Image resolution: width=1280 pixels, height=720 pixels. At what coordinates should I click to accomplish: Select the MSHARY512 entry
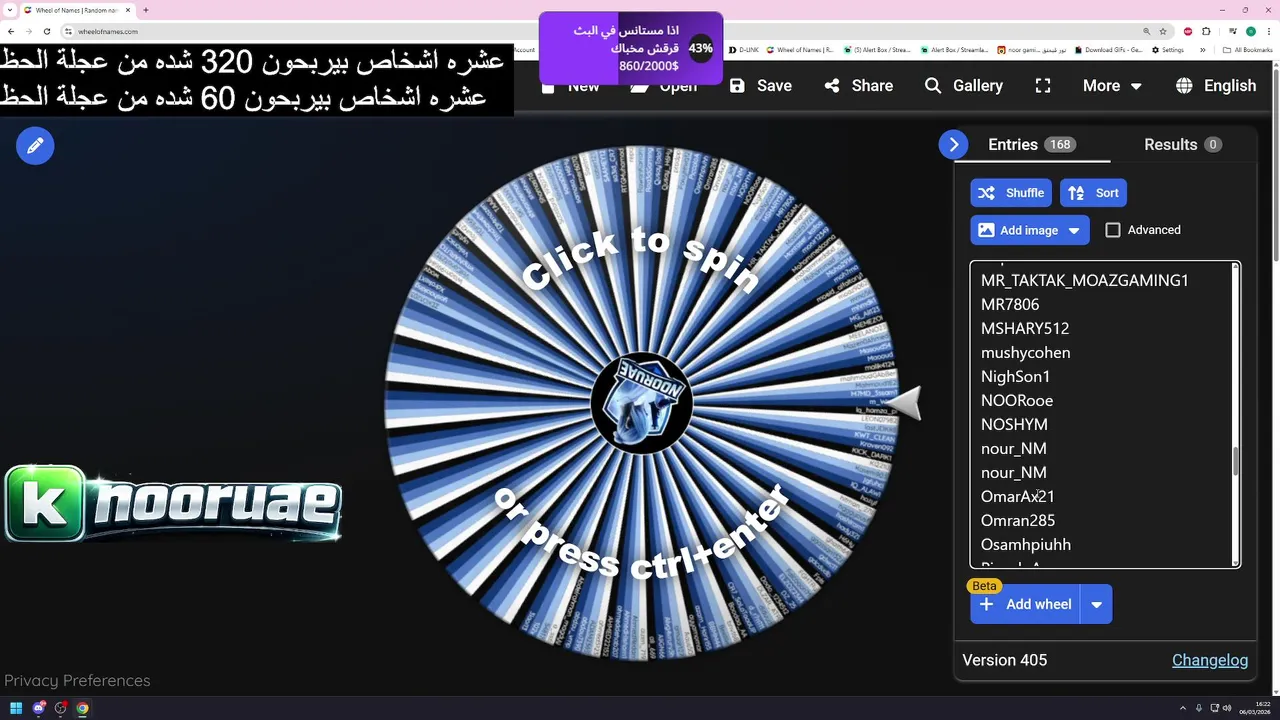tap(1025, 328)
